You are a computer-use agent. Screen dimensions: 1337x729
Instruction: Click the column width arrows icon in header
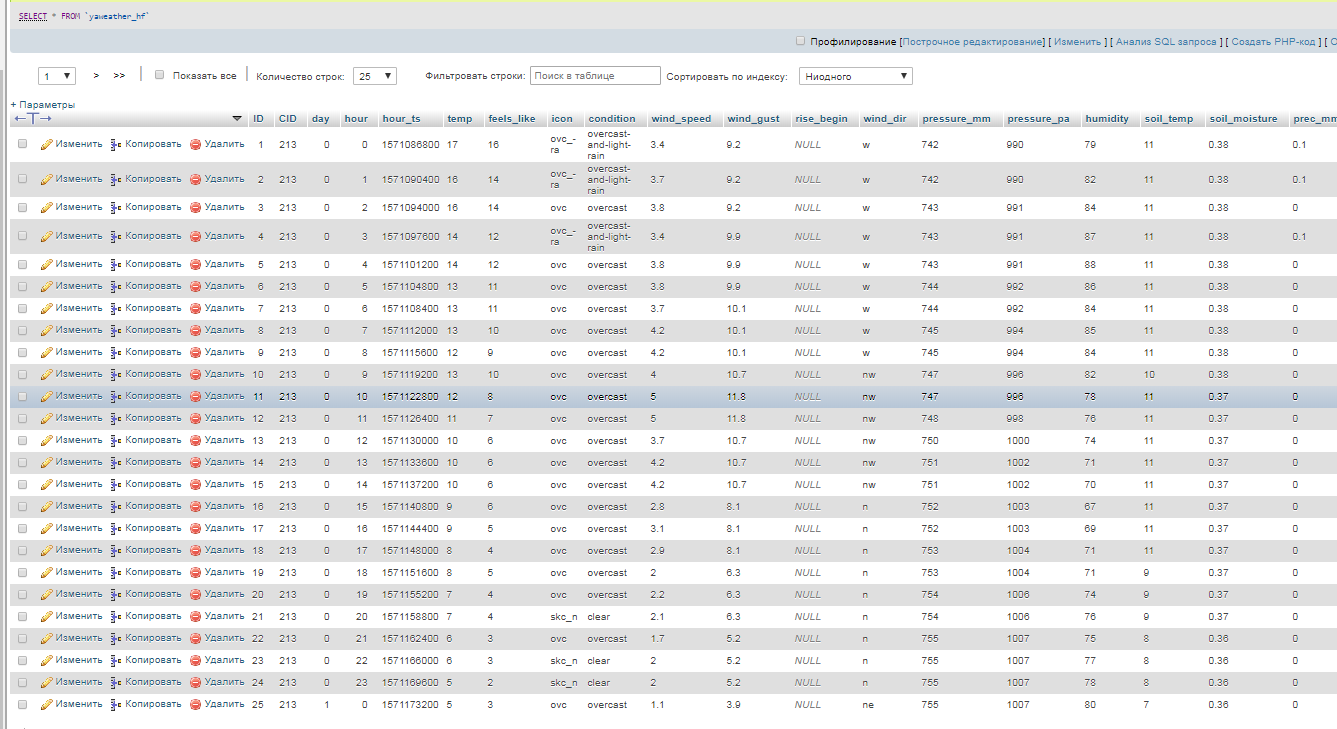pyautogui.click(x=33, y=119)
